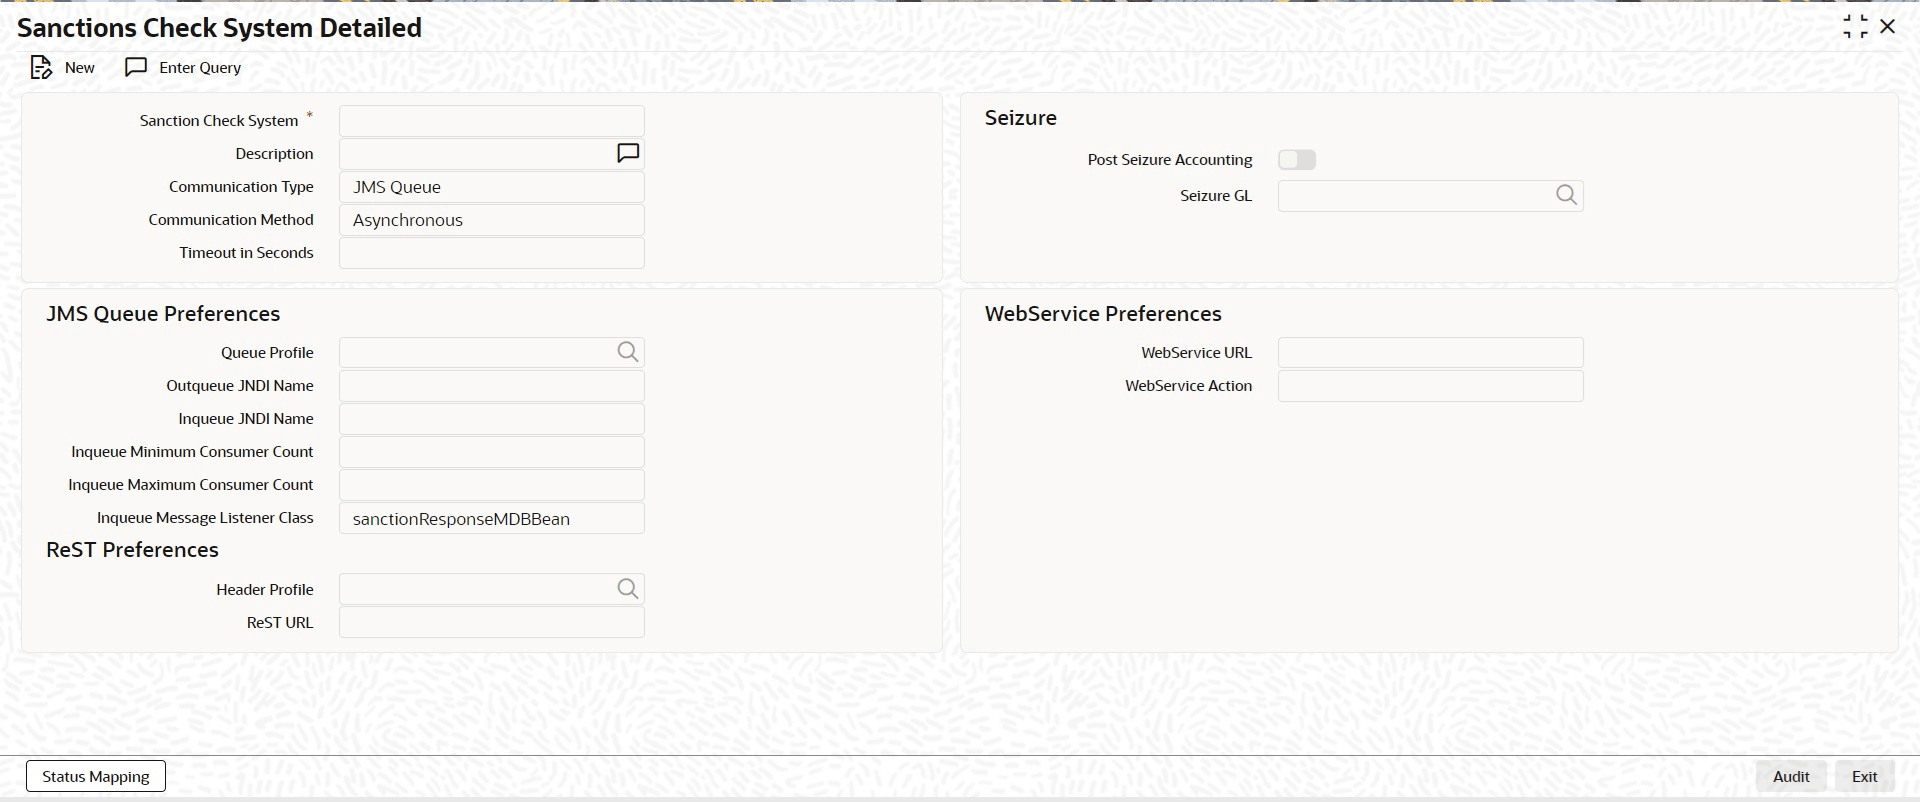Viewport: 1920px width, 802px height.
Task: Click the Audit button
Action: point(1791,776)
